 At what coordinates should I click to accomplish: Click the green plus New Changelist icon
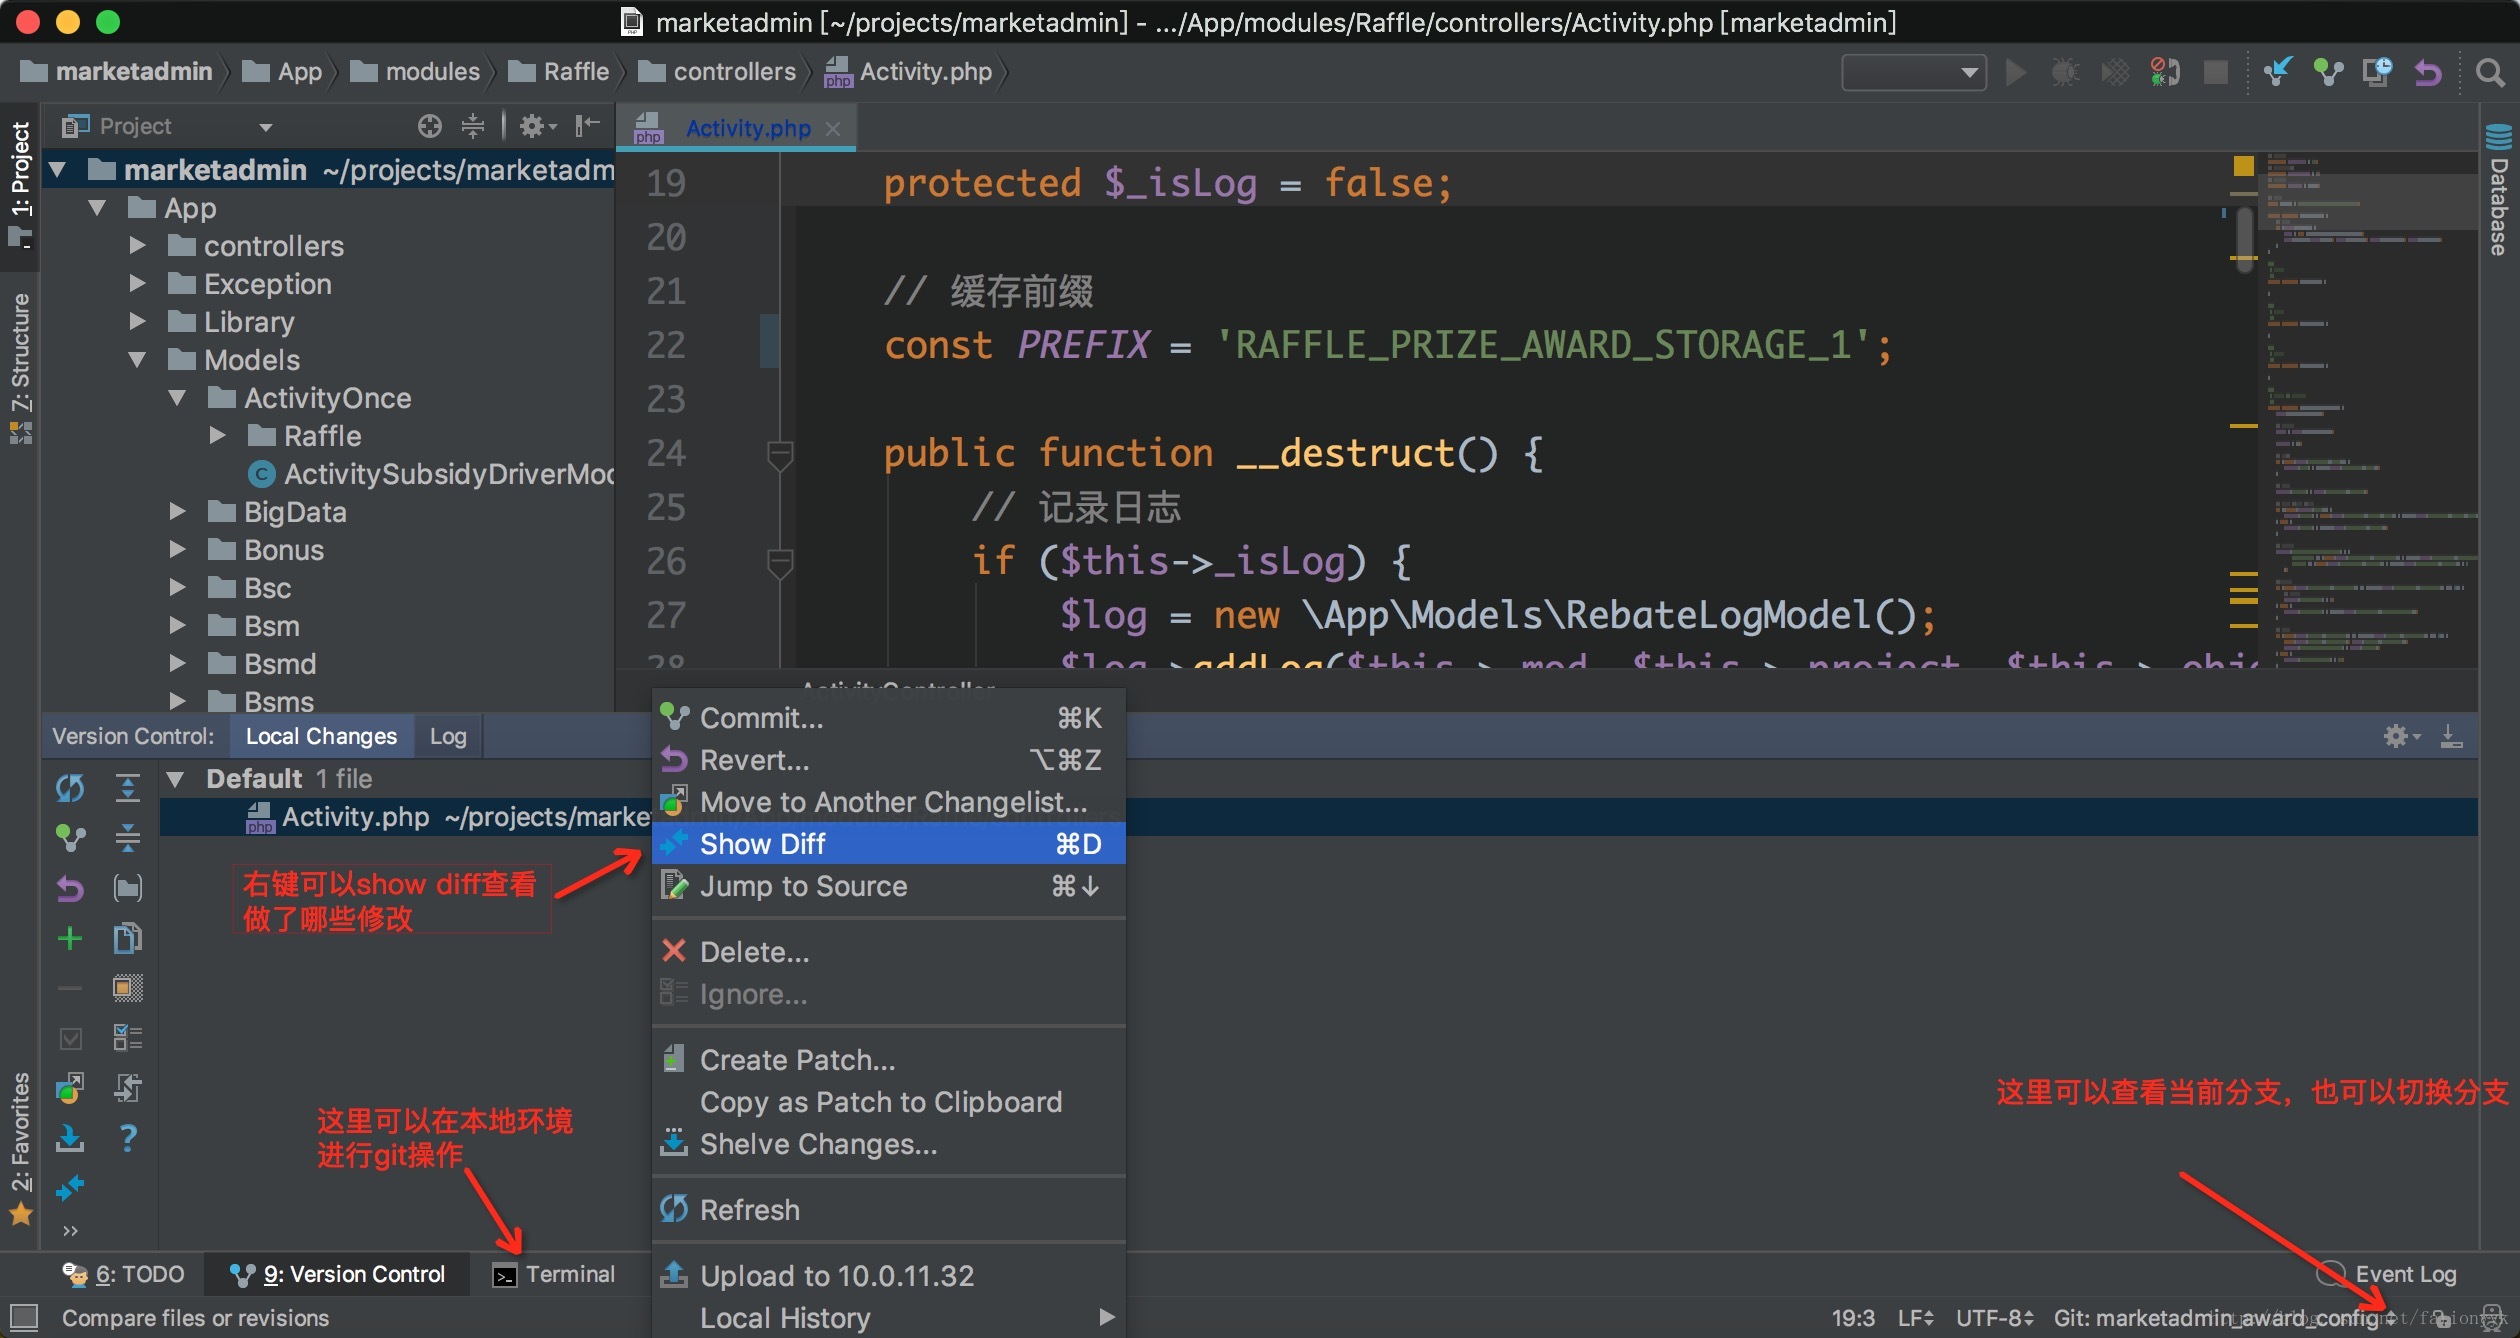(x=70, y=938)
